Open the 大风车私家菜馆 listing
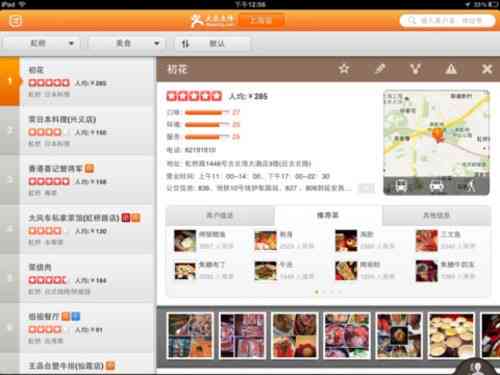The height and width of the screenshot is (375, 500). [77, 229]
